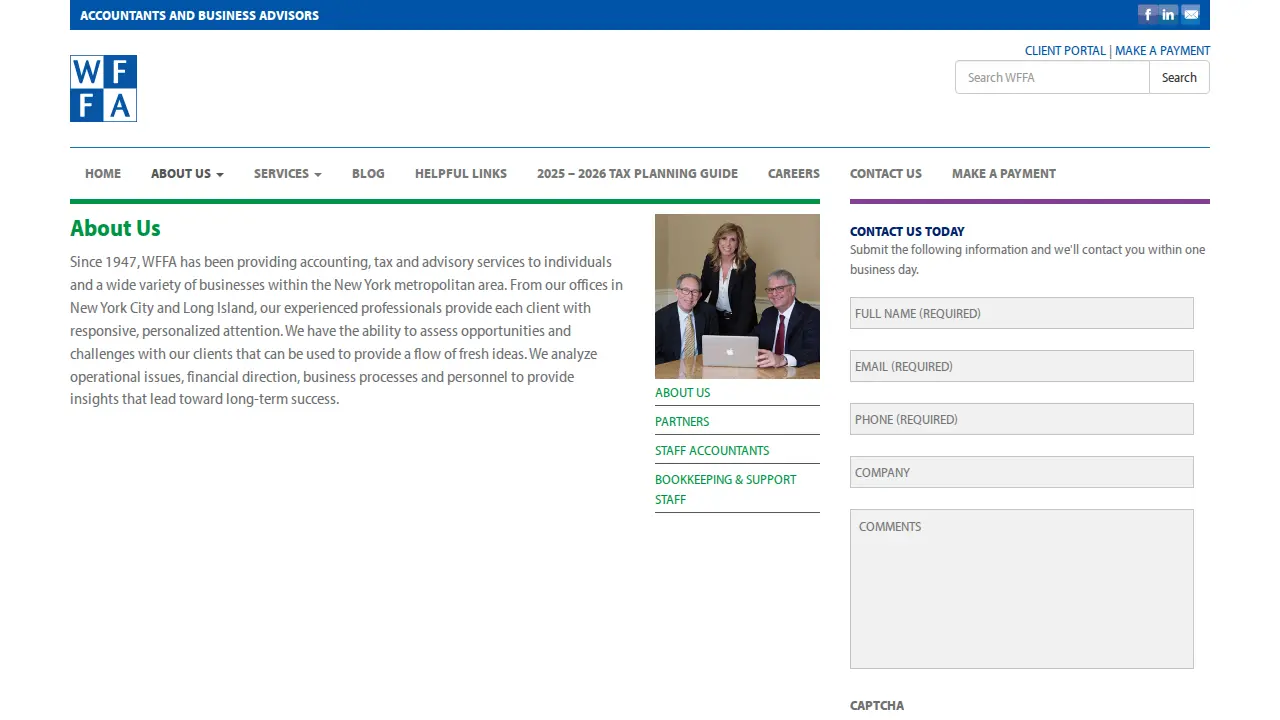1280x720 pixels.
Task: Click the Client Portal link
Action: coord(1065,51)
